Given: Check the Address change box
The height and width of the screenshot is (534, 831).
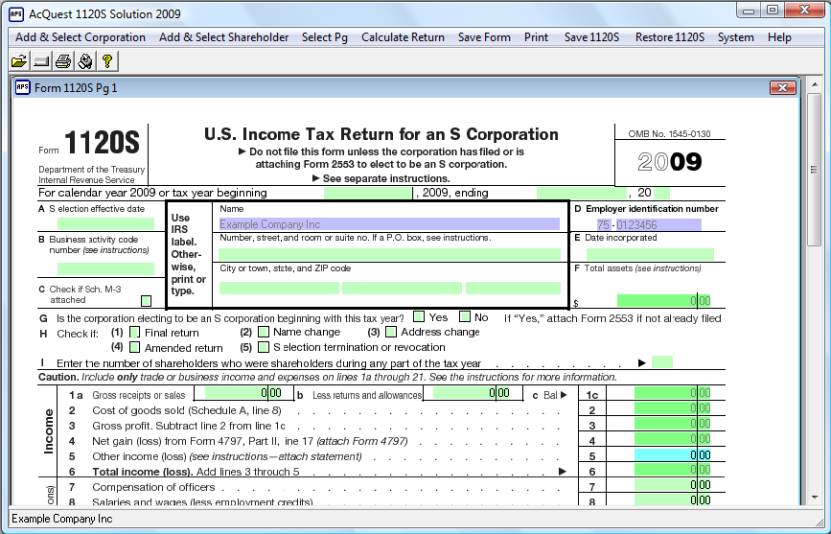Looking at the screenshot, I should coord(391,332).
